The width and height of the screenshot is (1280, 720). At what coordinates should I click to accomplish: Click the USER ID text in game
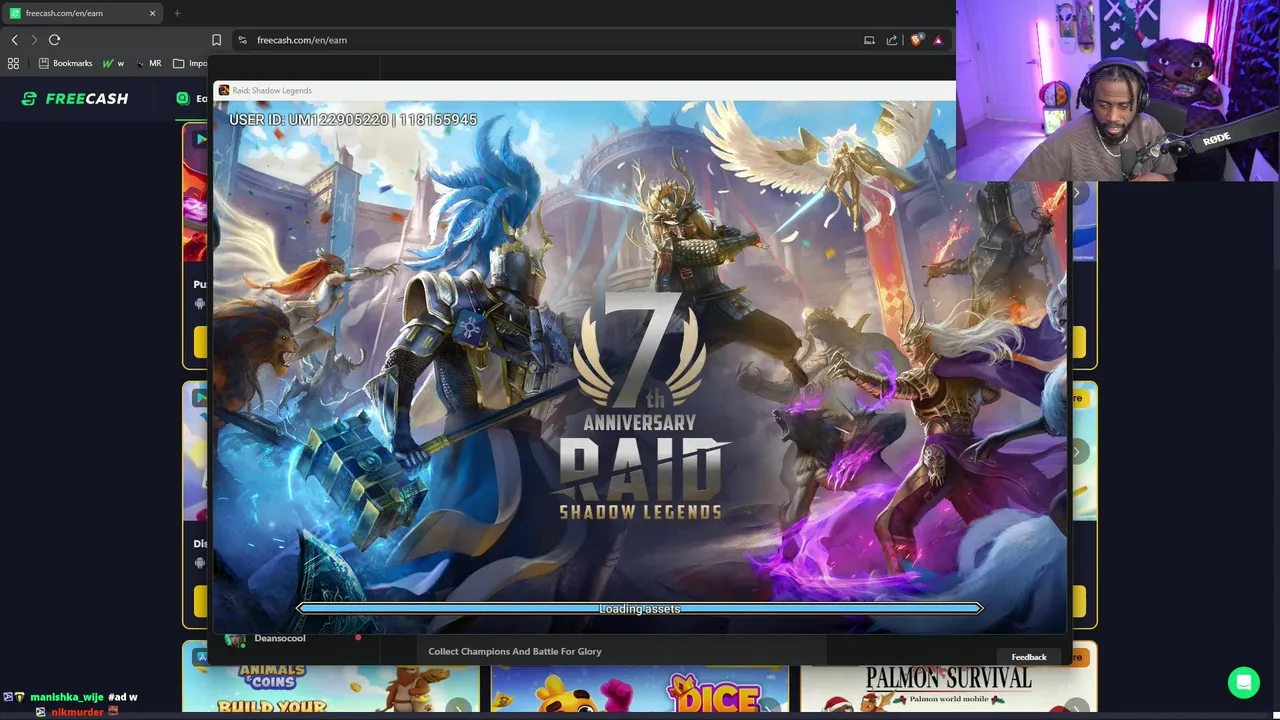(x=353, y=119)
